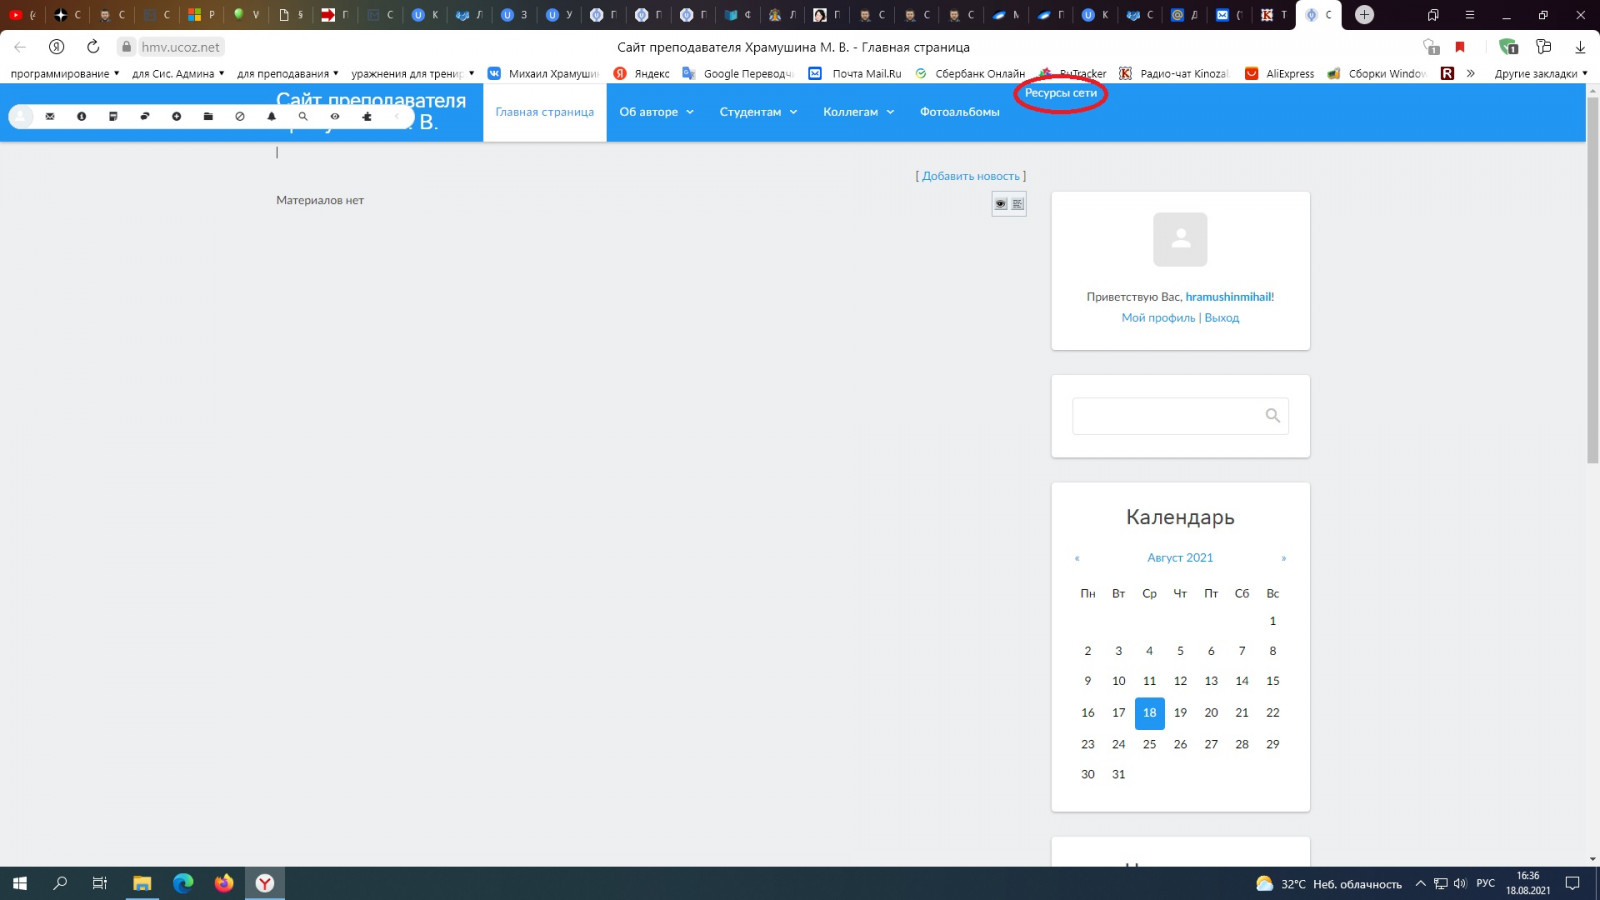Toggle the eye view-mode icon above the sidebar

click(1001, 204)
